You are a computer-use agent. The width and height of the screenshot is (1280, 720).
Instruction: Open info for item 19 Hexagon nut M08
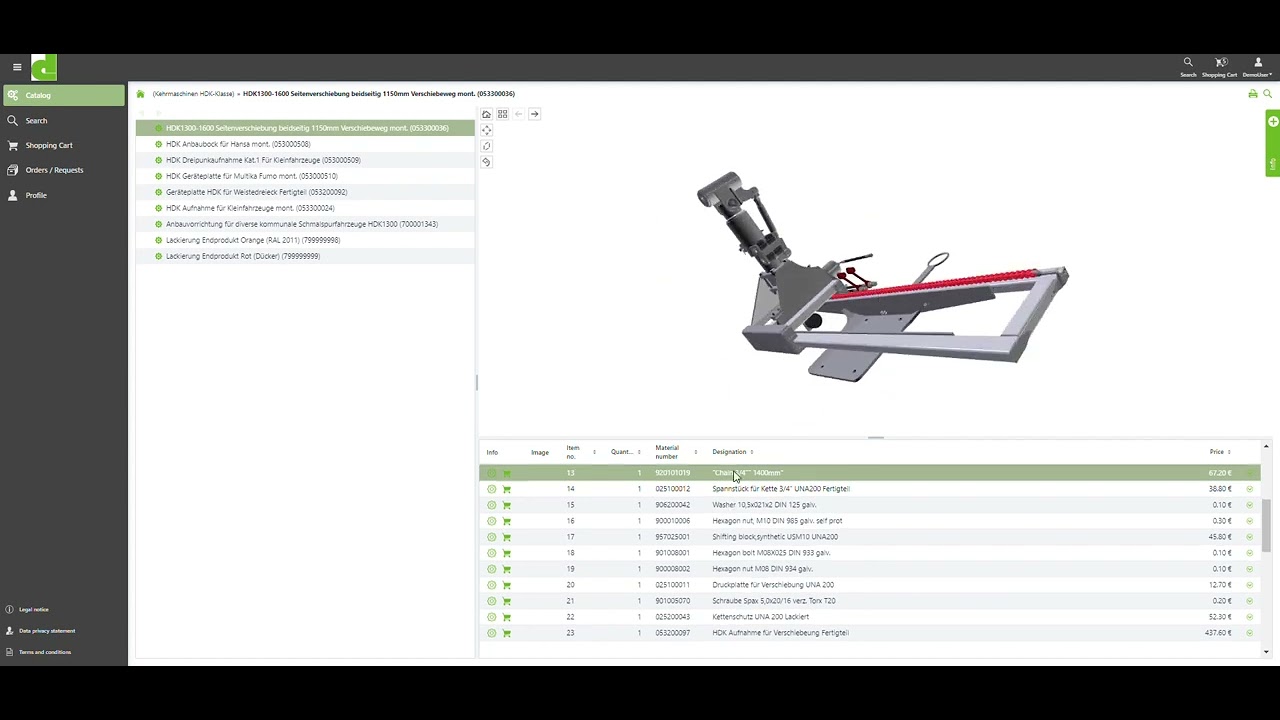(x=491, y=569)
